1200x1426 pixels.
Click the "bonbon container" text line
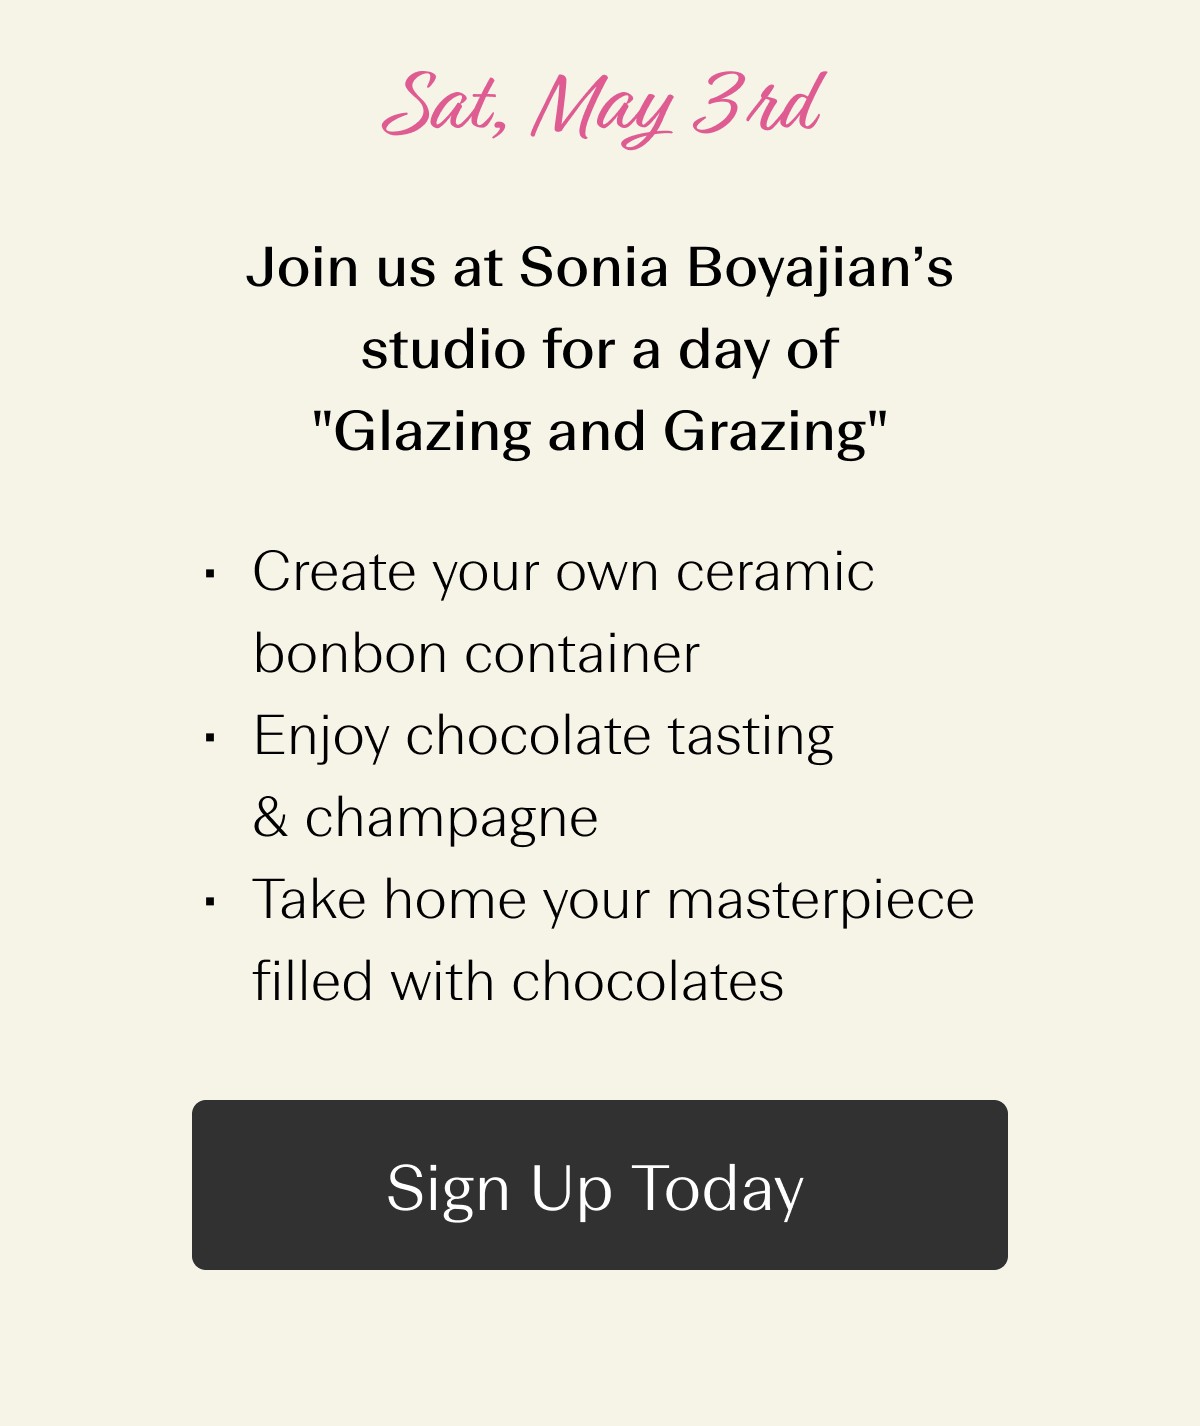476,654
